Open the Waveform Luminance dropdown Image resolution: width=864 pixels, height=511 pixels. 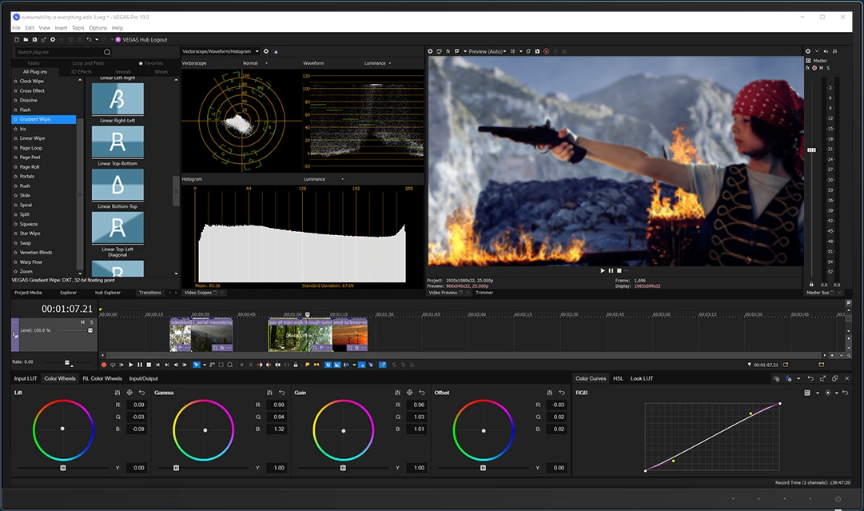tap(390, 63)
